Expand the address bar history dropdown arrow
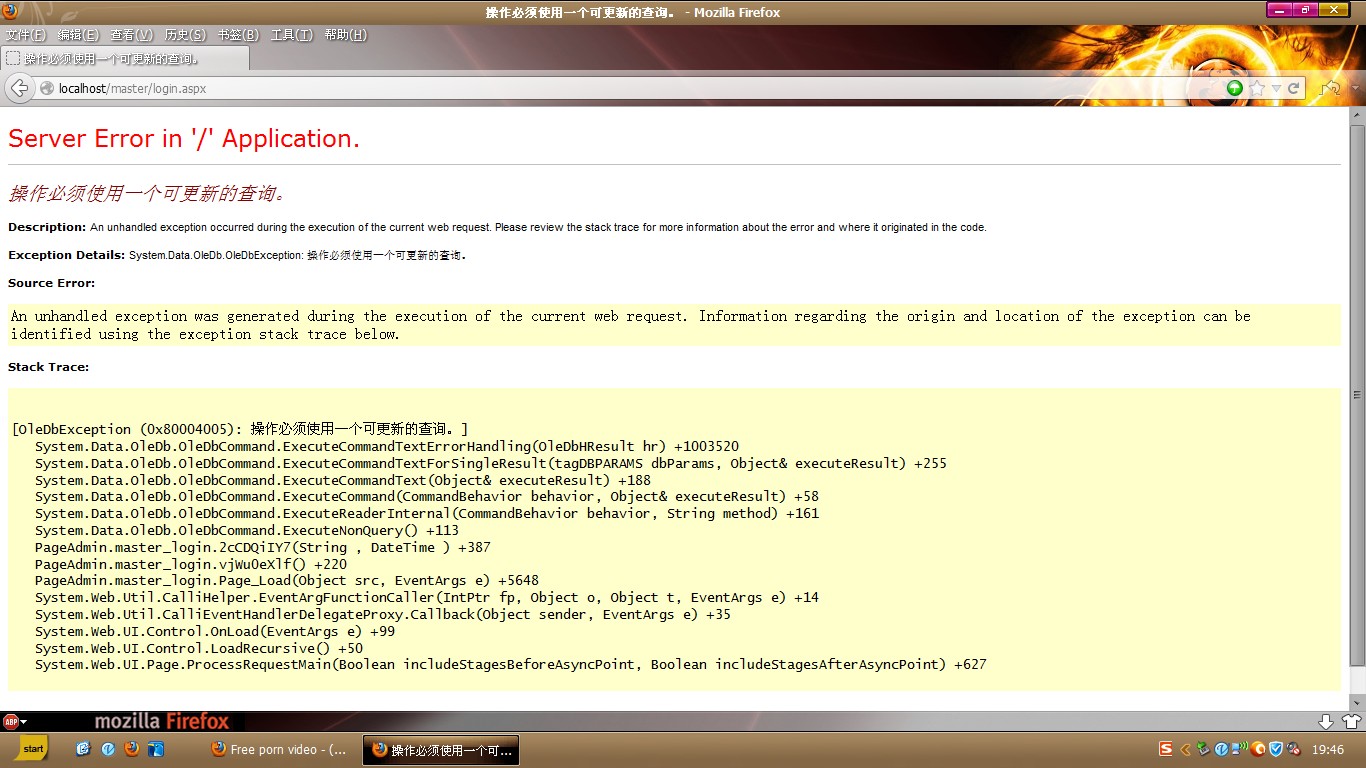This screenshot has width=1366, height=768. click(1276, 88)
